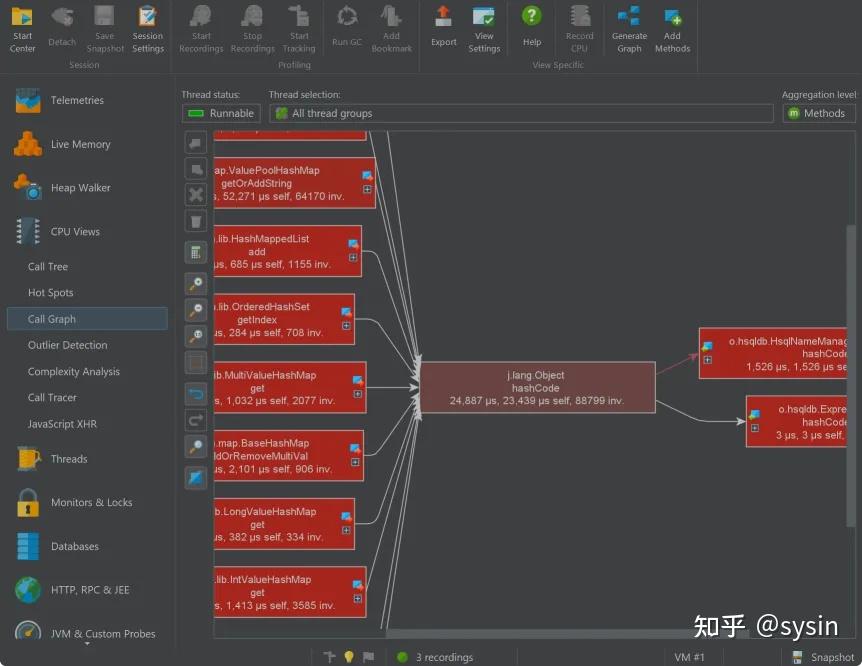
Task: Expand the hsqldb hashCode node plus sign
Action: point(707,360)
